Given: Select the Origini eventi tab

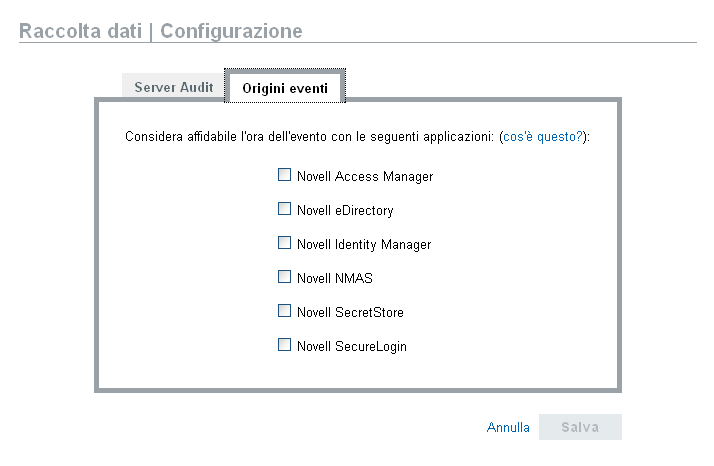Looking at the screenshot, I should (x=285, y=88).
